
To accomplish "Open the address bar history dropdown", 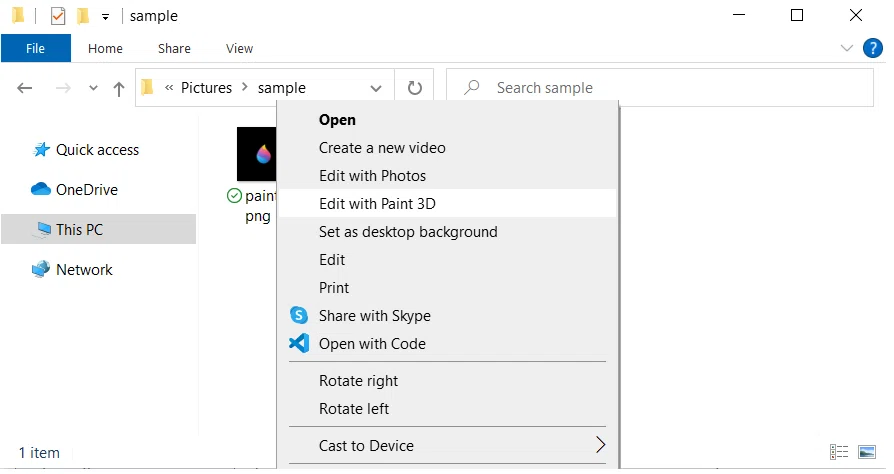I will (376, 88).
